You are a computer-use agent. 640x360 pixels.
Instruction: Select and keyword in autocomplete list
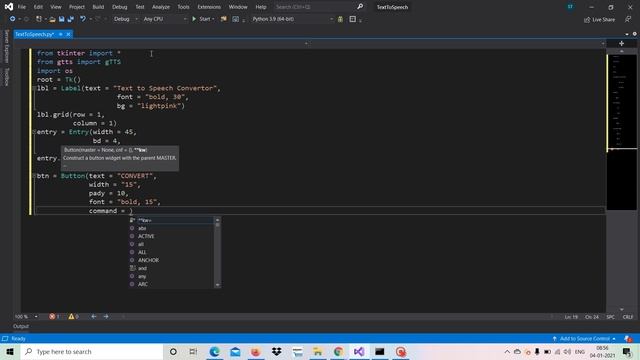pos(171,268)
